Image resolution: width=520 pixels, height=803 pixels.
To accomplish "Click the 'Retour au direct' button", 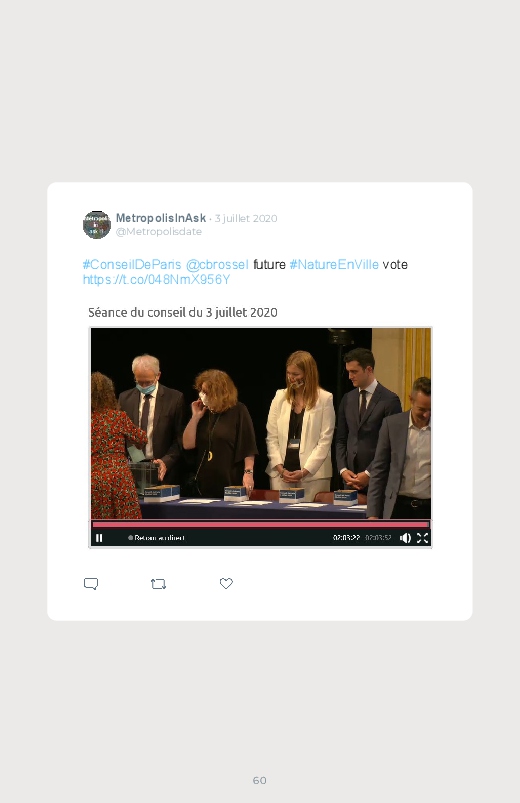I will coord(156,538).
